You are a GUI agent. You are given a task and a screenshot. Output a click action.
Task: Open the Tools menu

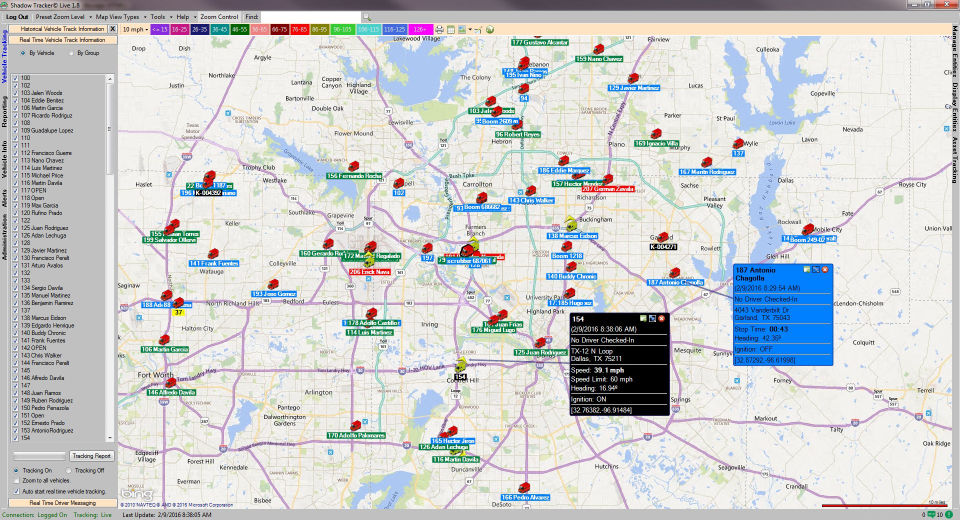click(x=158, y=18)
